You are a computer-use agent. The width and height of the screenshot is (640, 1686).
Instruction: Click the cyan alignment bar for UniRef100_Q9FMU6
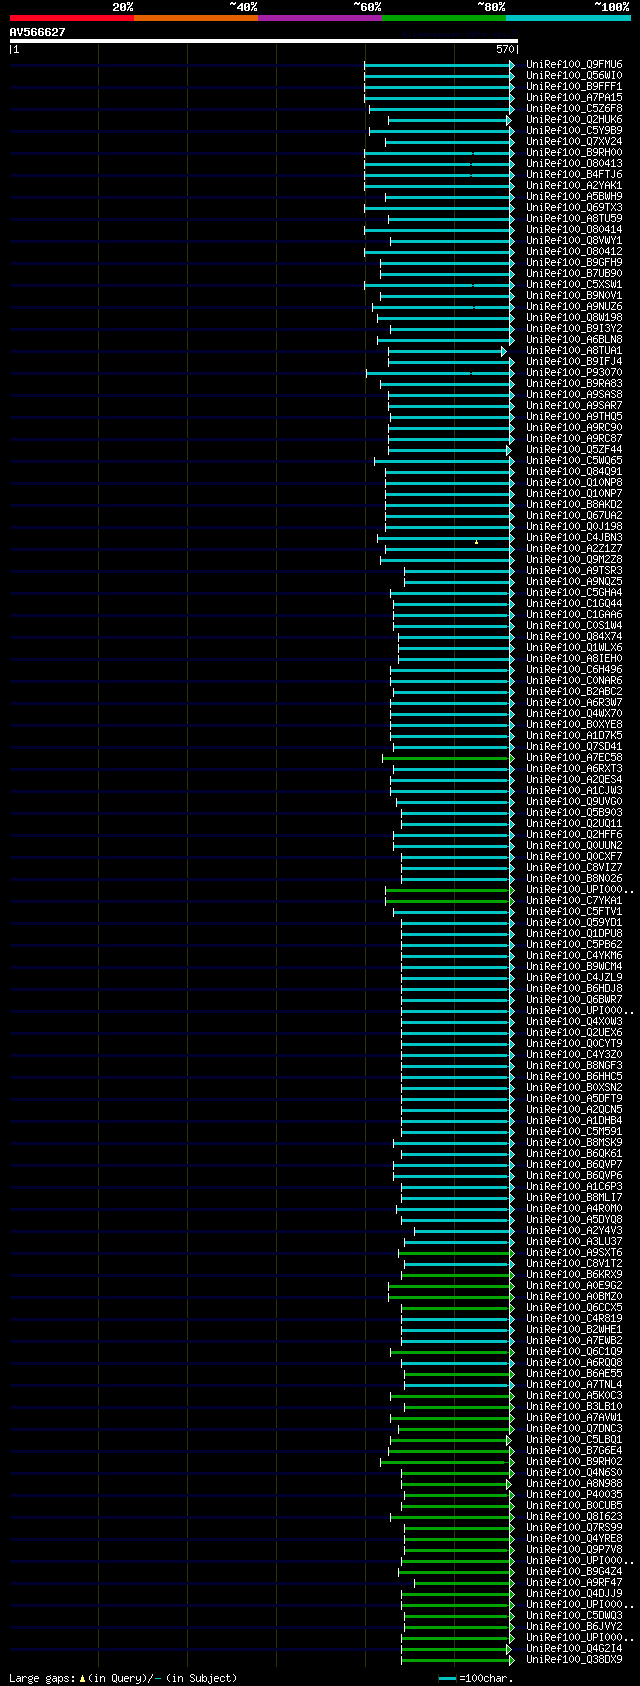(x=439, y=64)
